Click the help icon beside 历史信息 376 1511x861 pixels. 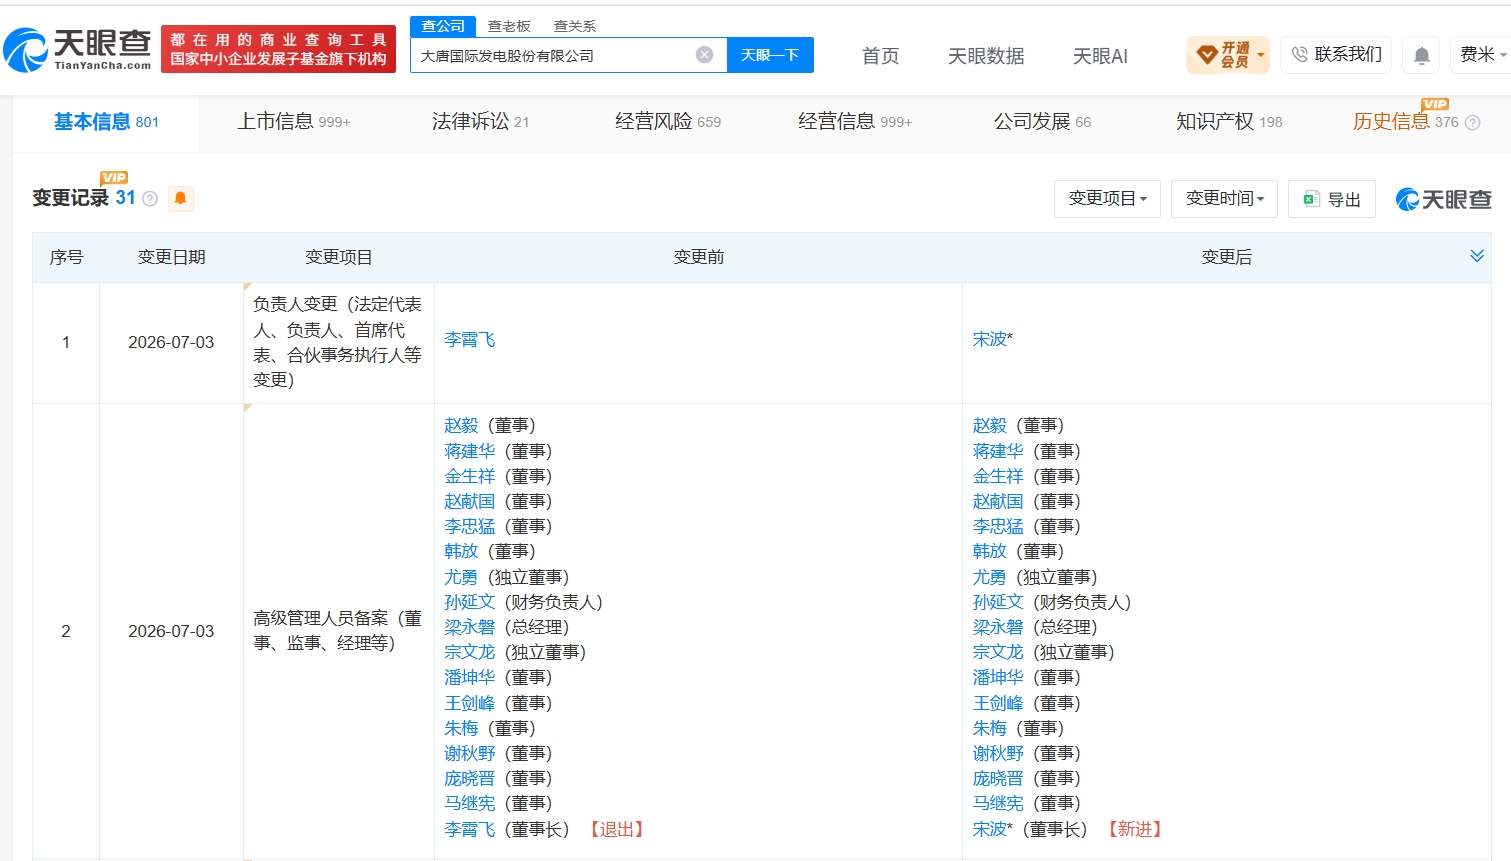pyautogui.click(x=1472, y=123)
